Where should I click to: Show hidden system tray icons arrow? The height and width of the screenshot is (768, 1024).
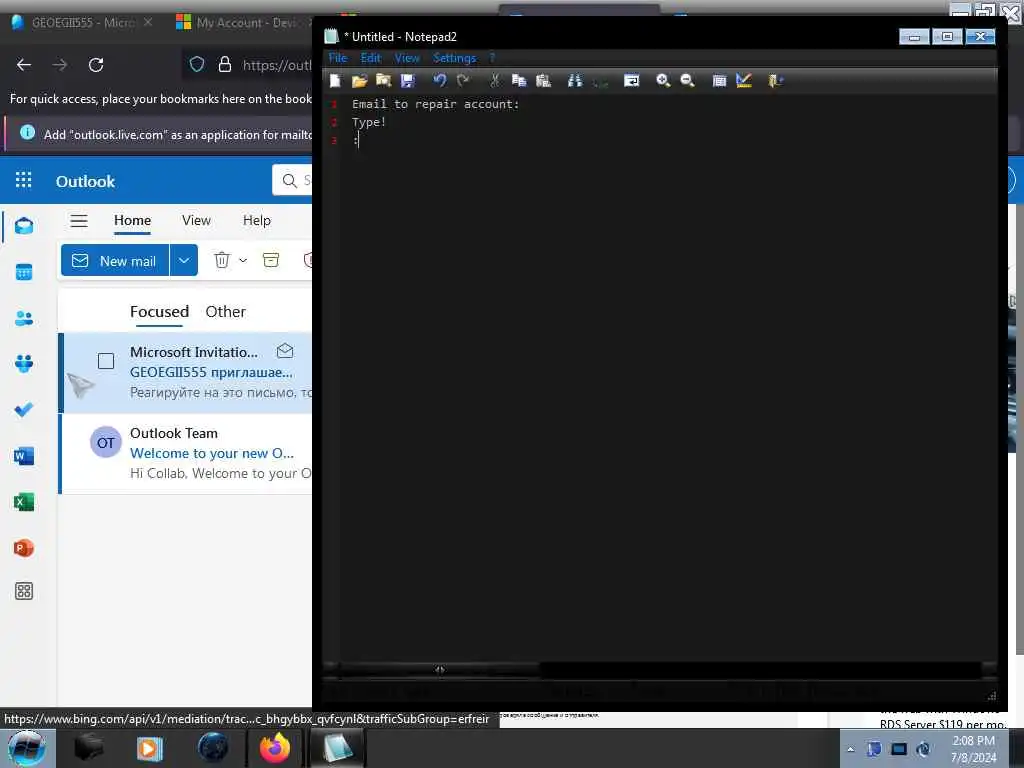point(850,749)
